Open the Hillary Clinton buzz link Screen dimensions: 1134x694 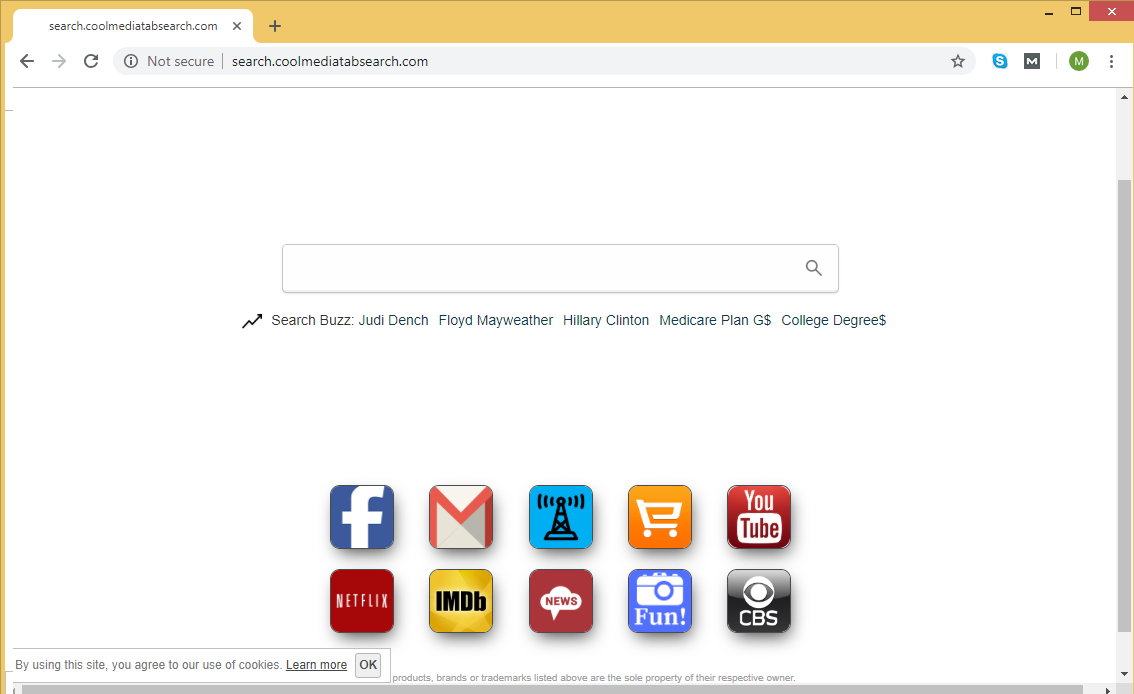(606, 320)
